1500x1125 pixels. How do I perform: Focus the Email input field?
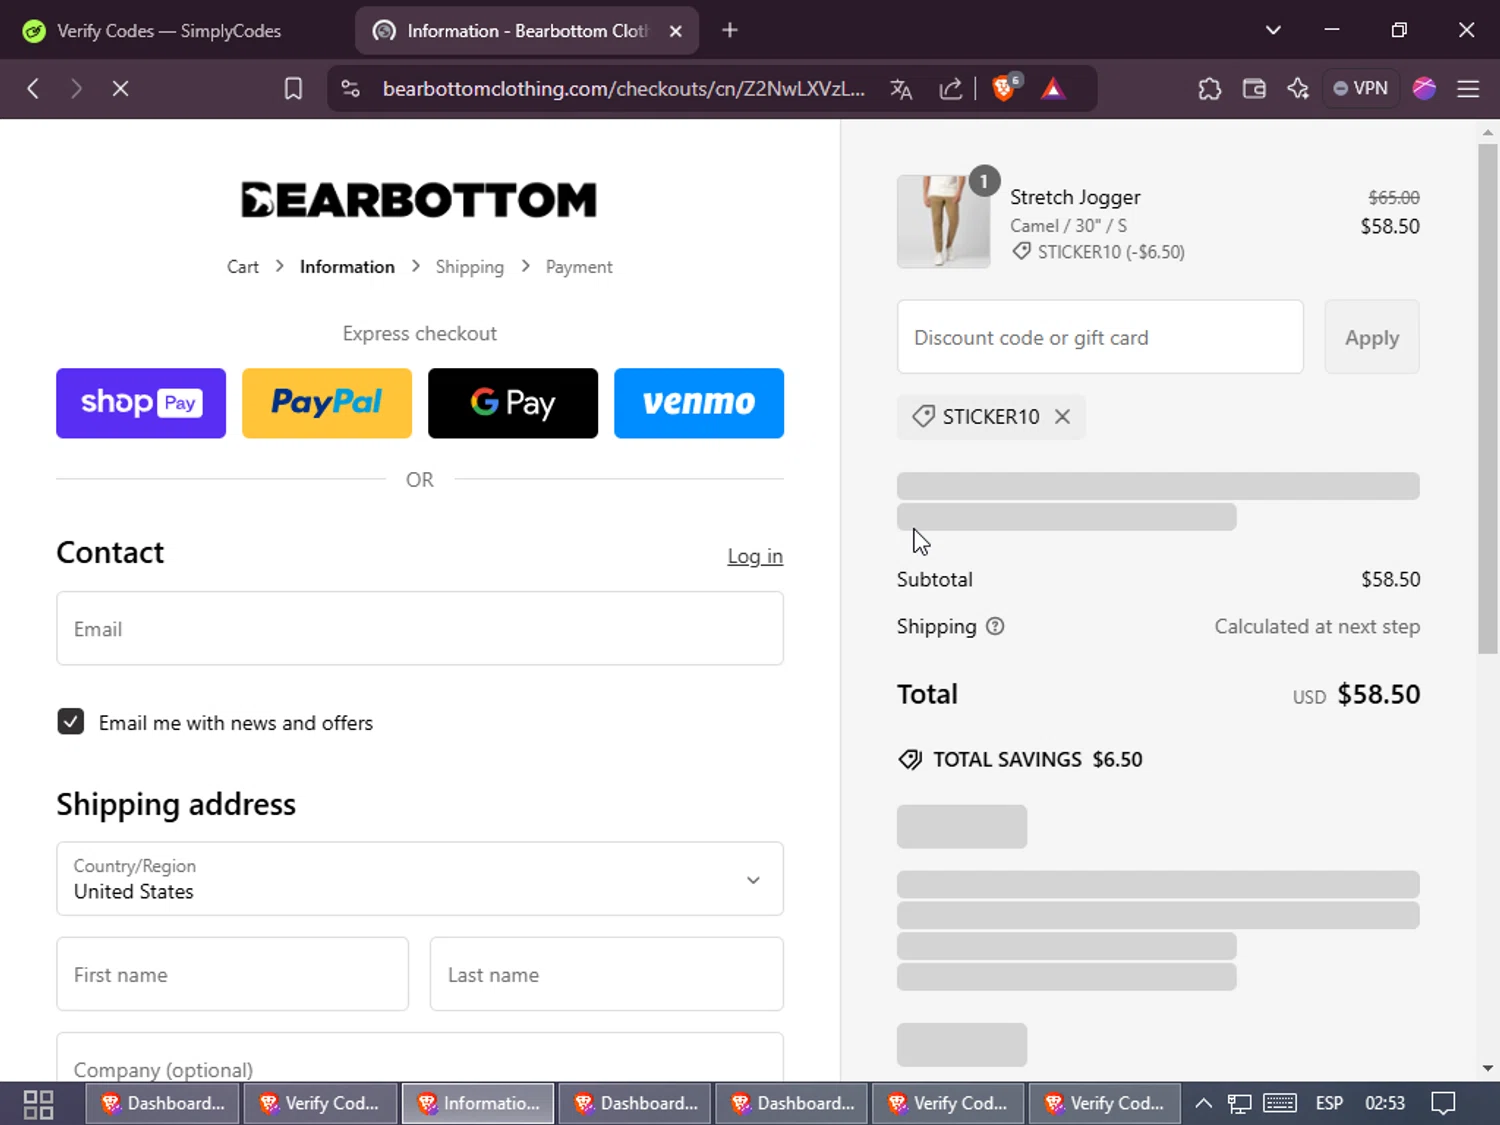tap(420, 628)
